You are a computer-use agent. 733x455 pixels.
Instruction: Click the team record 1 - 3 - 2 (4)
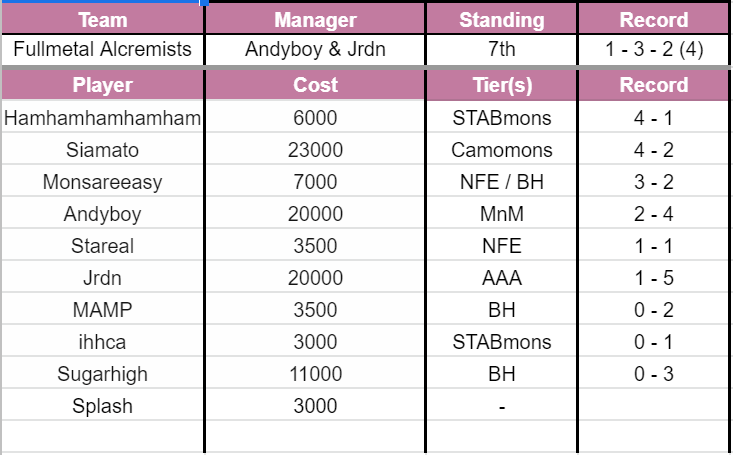click(654, 49)
